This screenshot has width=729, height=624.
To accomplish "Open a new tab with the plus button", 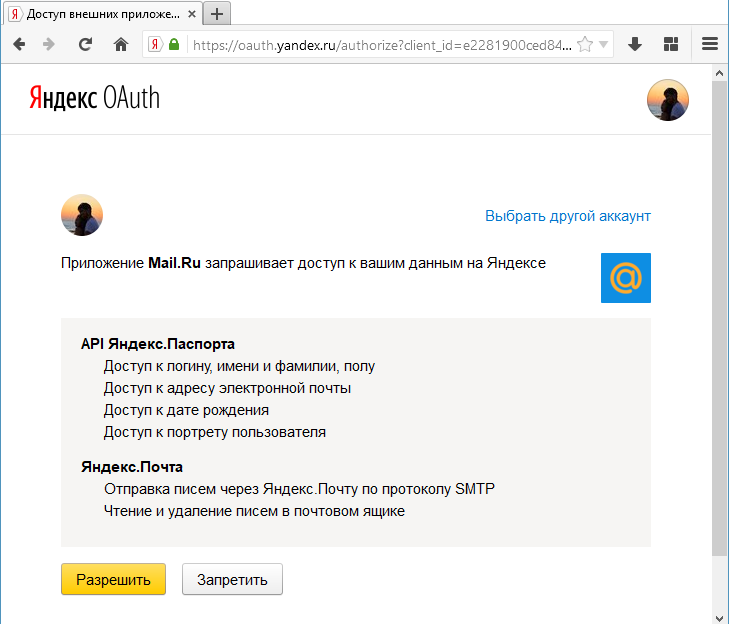I will click(x=217, y=14).
